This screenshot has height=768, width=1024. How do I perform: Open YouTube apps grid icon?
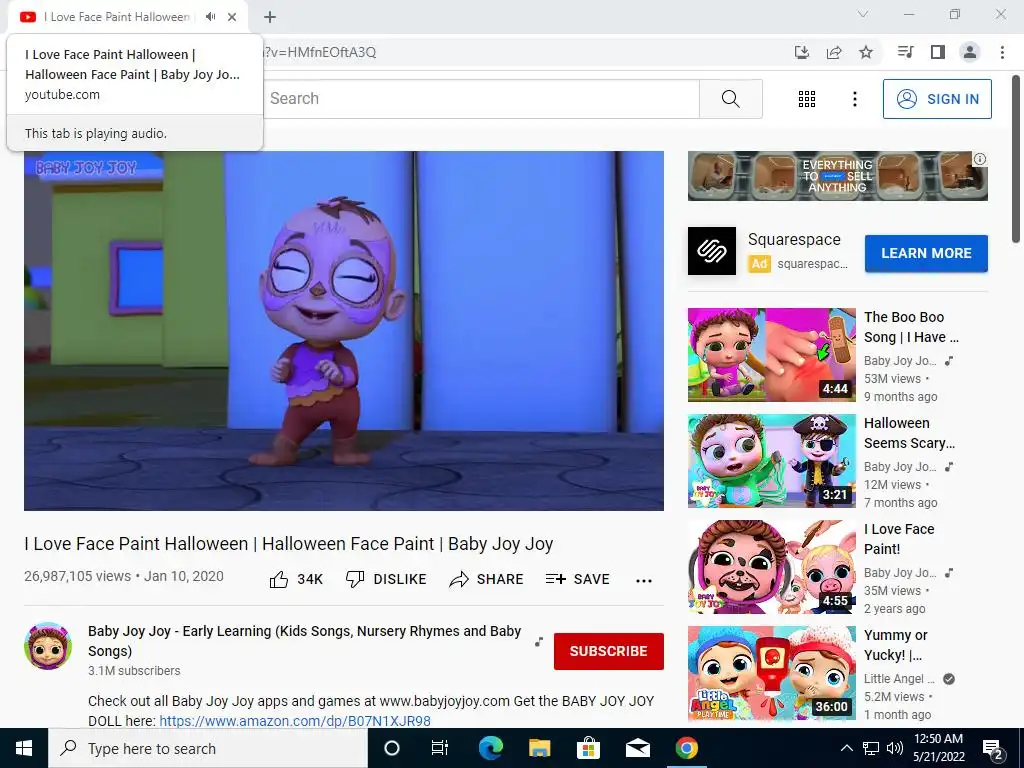(807, 99)
